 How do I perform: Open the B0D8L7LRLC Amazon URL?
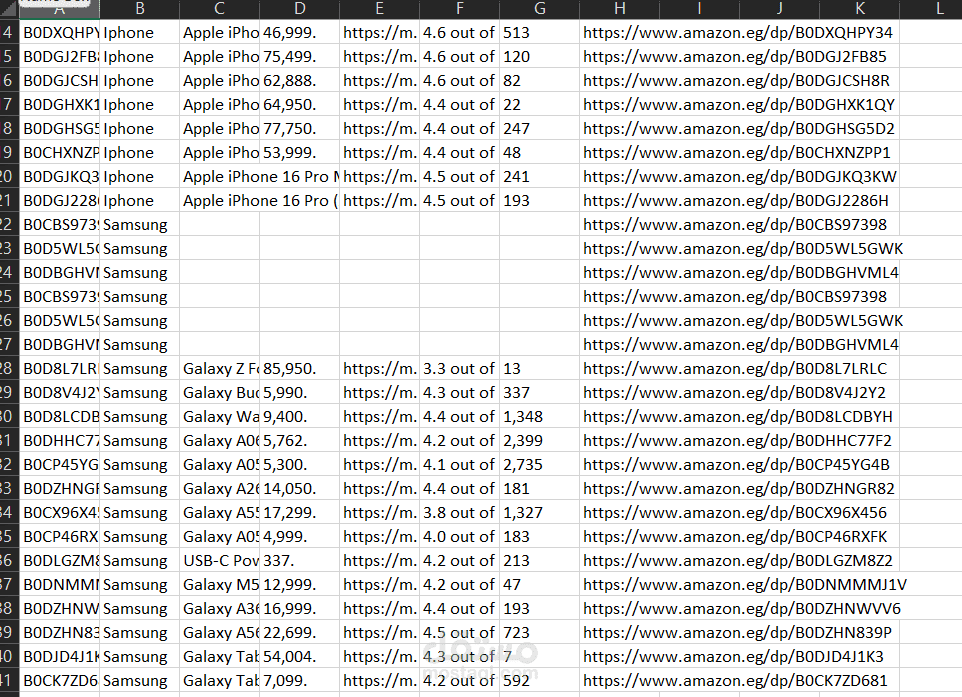click(735, 369)
